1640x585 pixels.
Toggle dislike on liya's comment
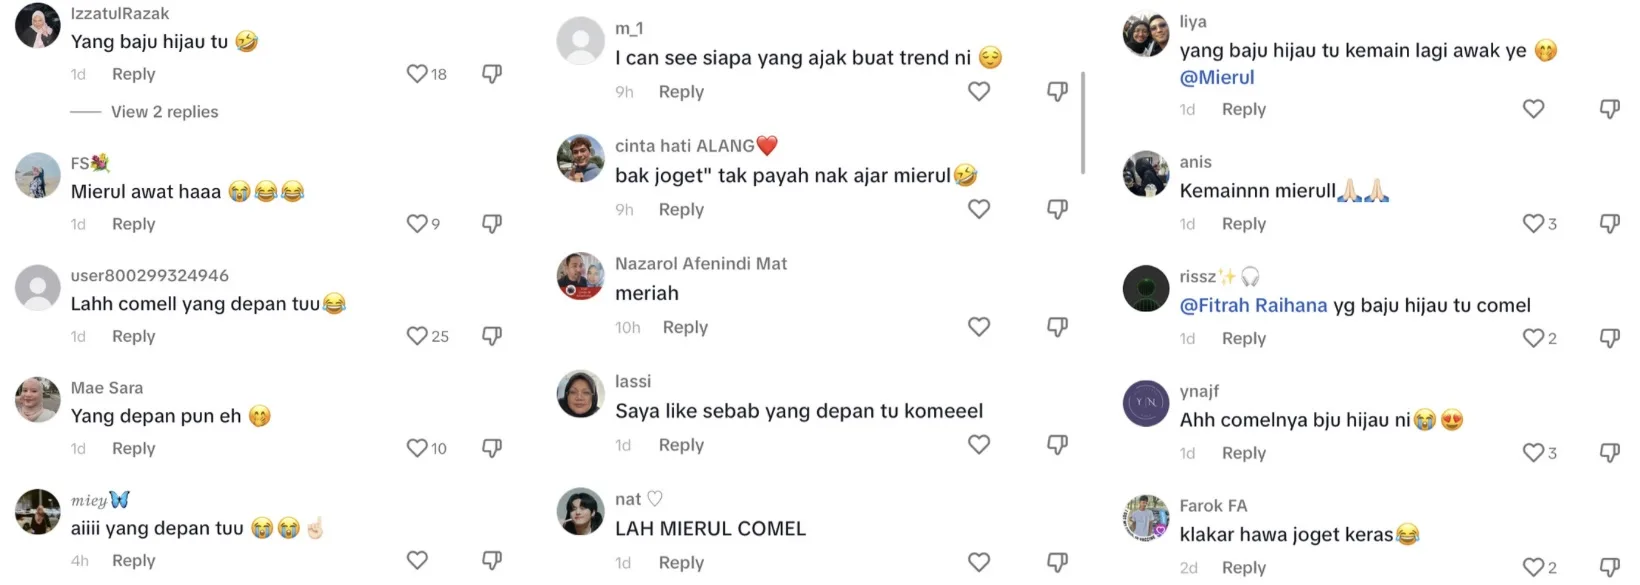tap(1609, 109)
